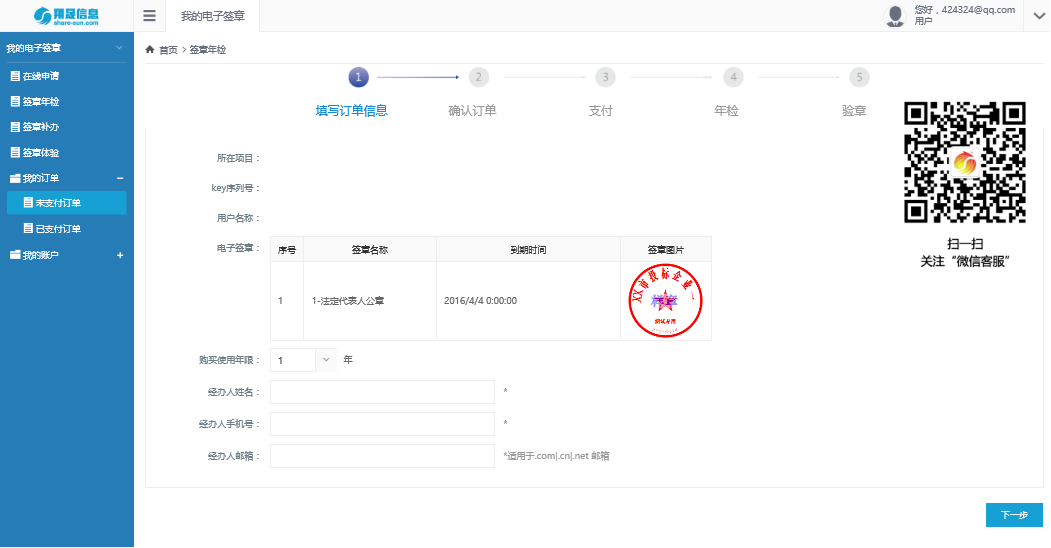Viewport: 1051px width, 548px height.
Task: Click the 签章年检 breadcrumb link
Action: [x=208, y=50]
